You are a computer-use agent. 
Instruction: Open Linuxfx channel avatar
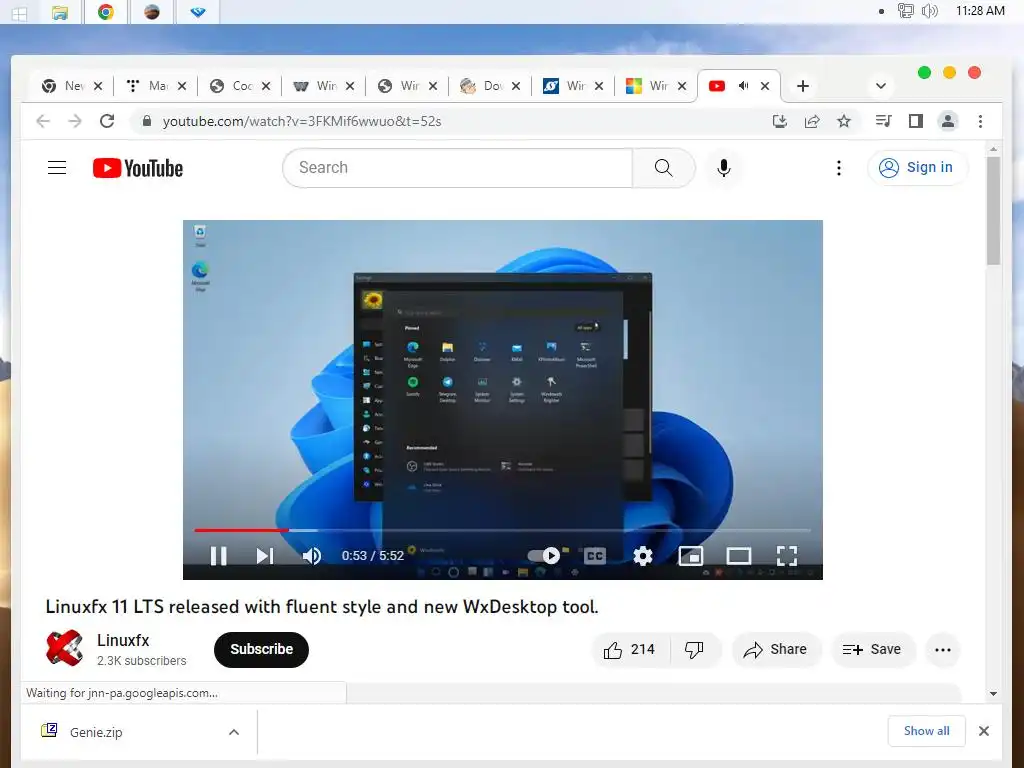click(64, 648)
